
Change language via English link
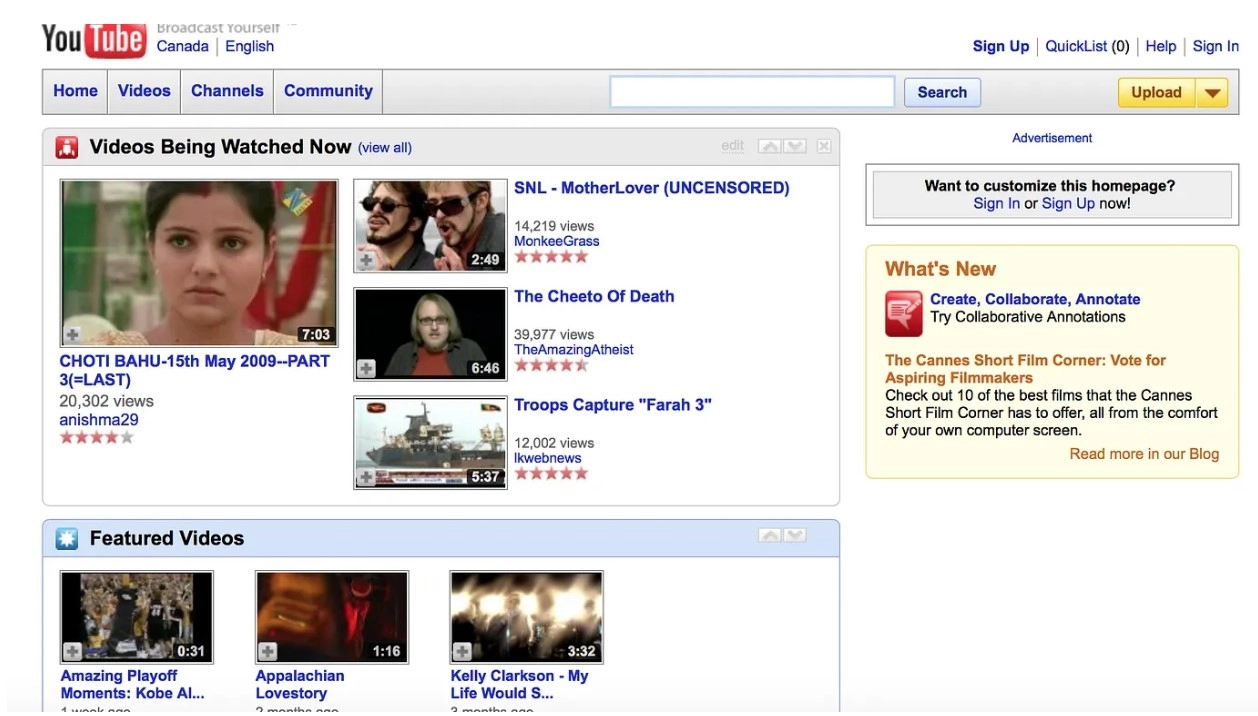point(250,46)
